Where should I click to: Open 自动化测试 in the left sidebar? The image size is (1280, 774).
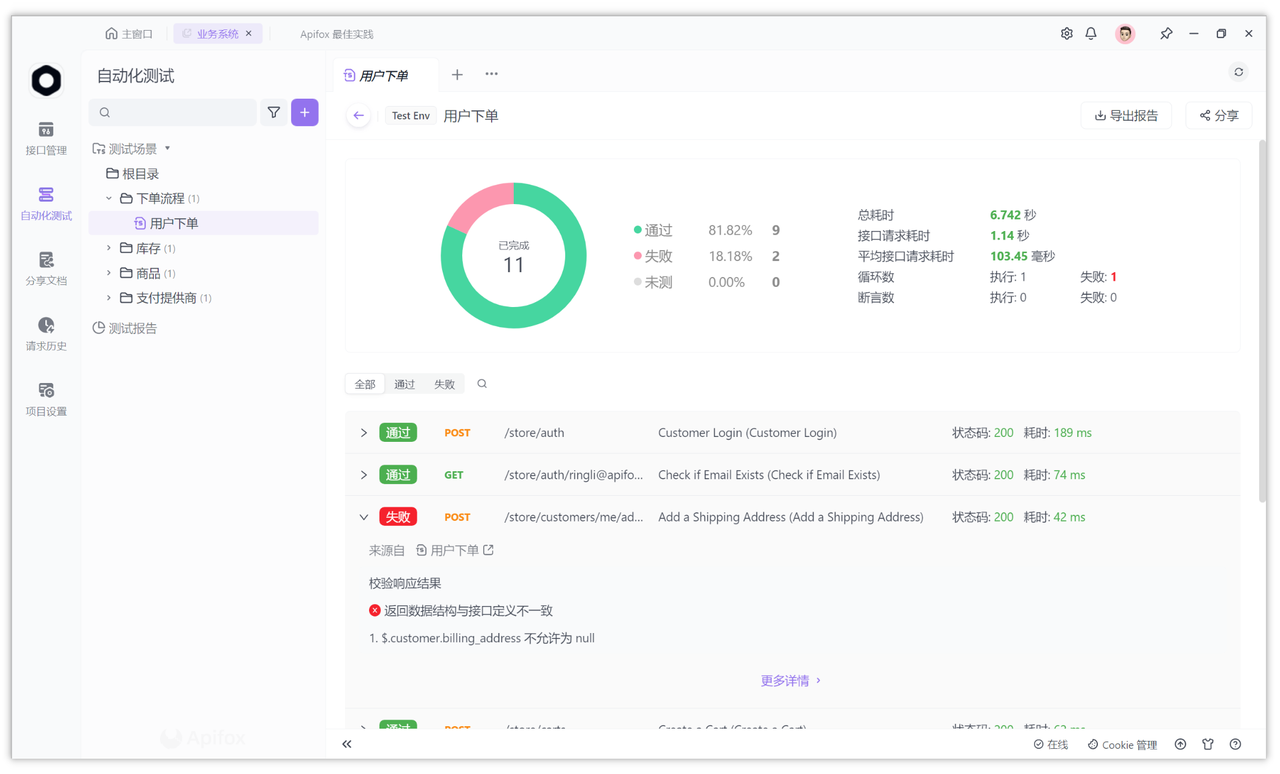tap(46, 204)
